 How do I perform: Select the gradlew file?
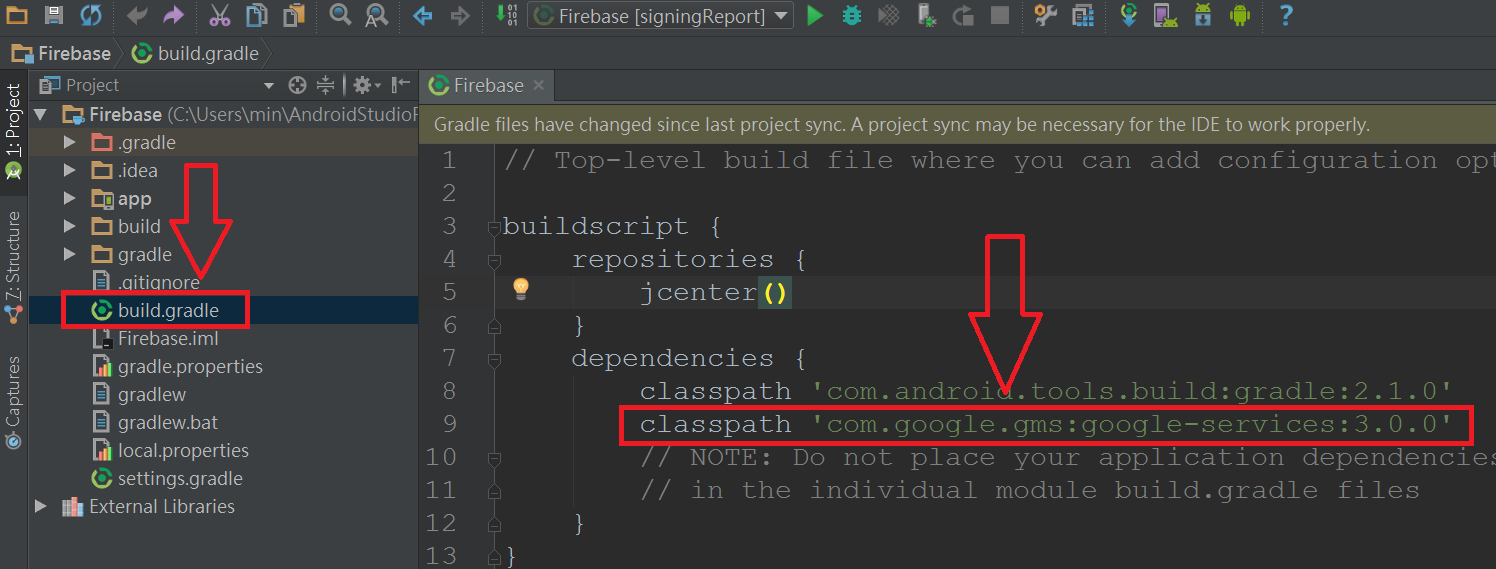[x=139, y=394]
